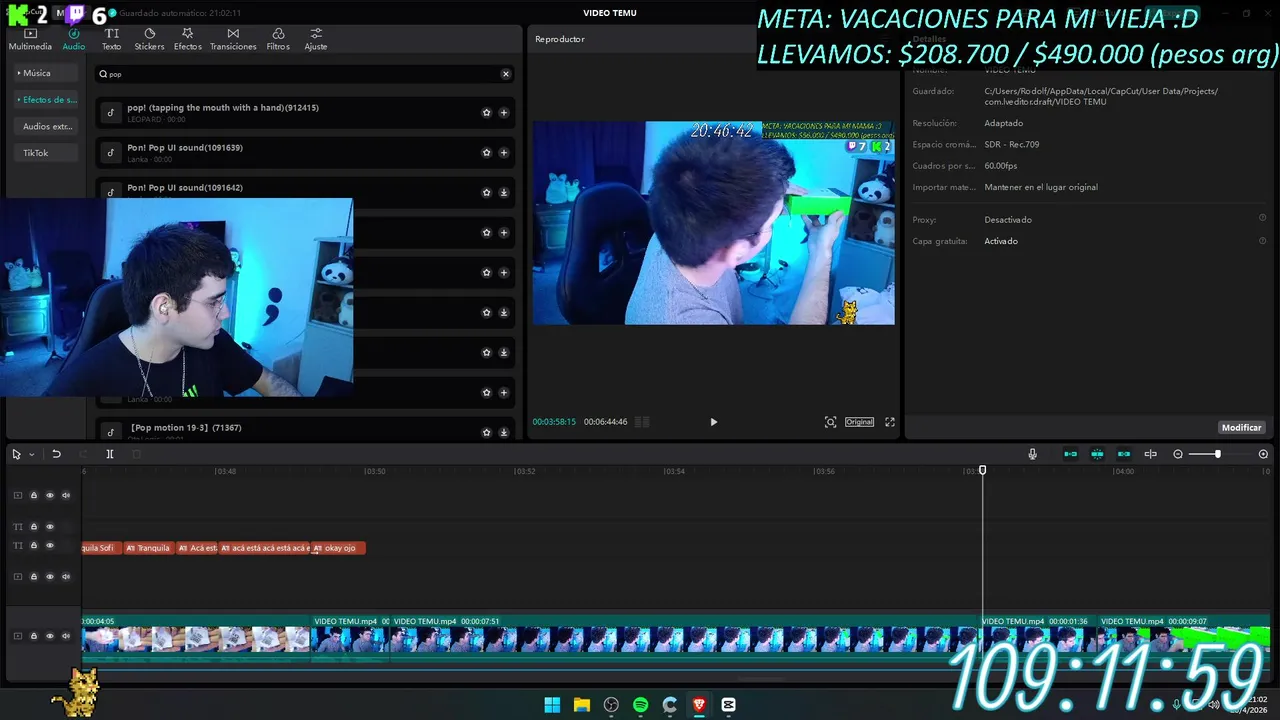Clear the 'pop' search field

tap(505, 74)
